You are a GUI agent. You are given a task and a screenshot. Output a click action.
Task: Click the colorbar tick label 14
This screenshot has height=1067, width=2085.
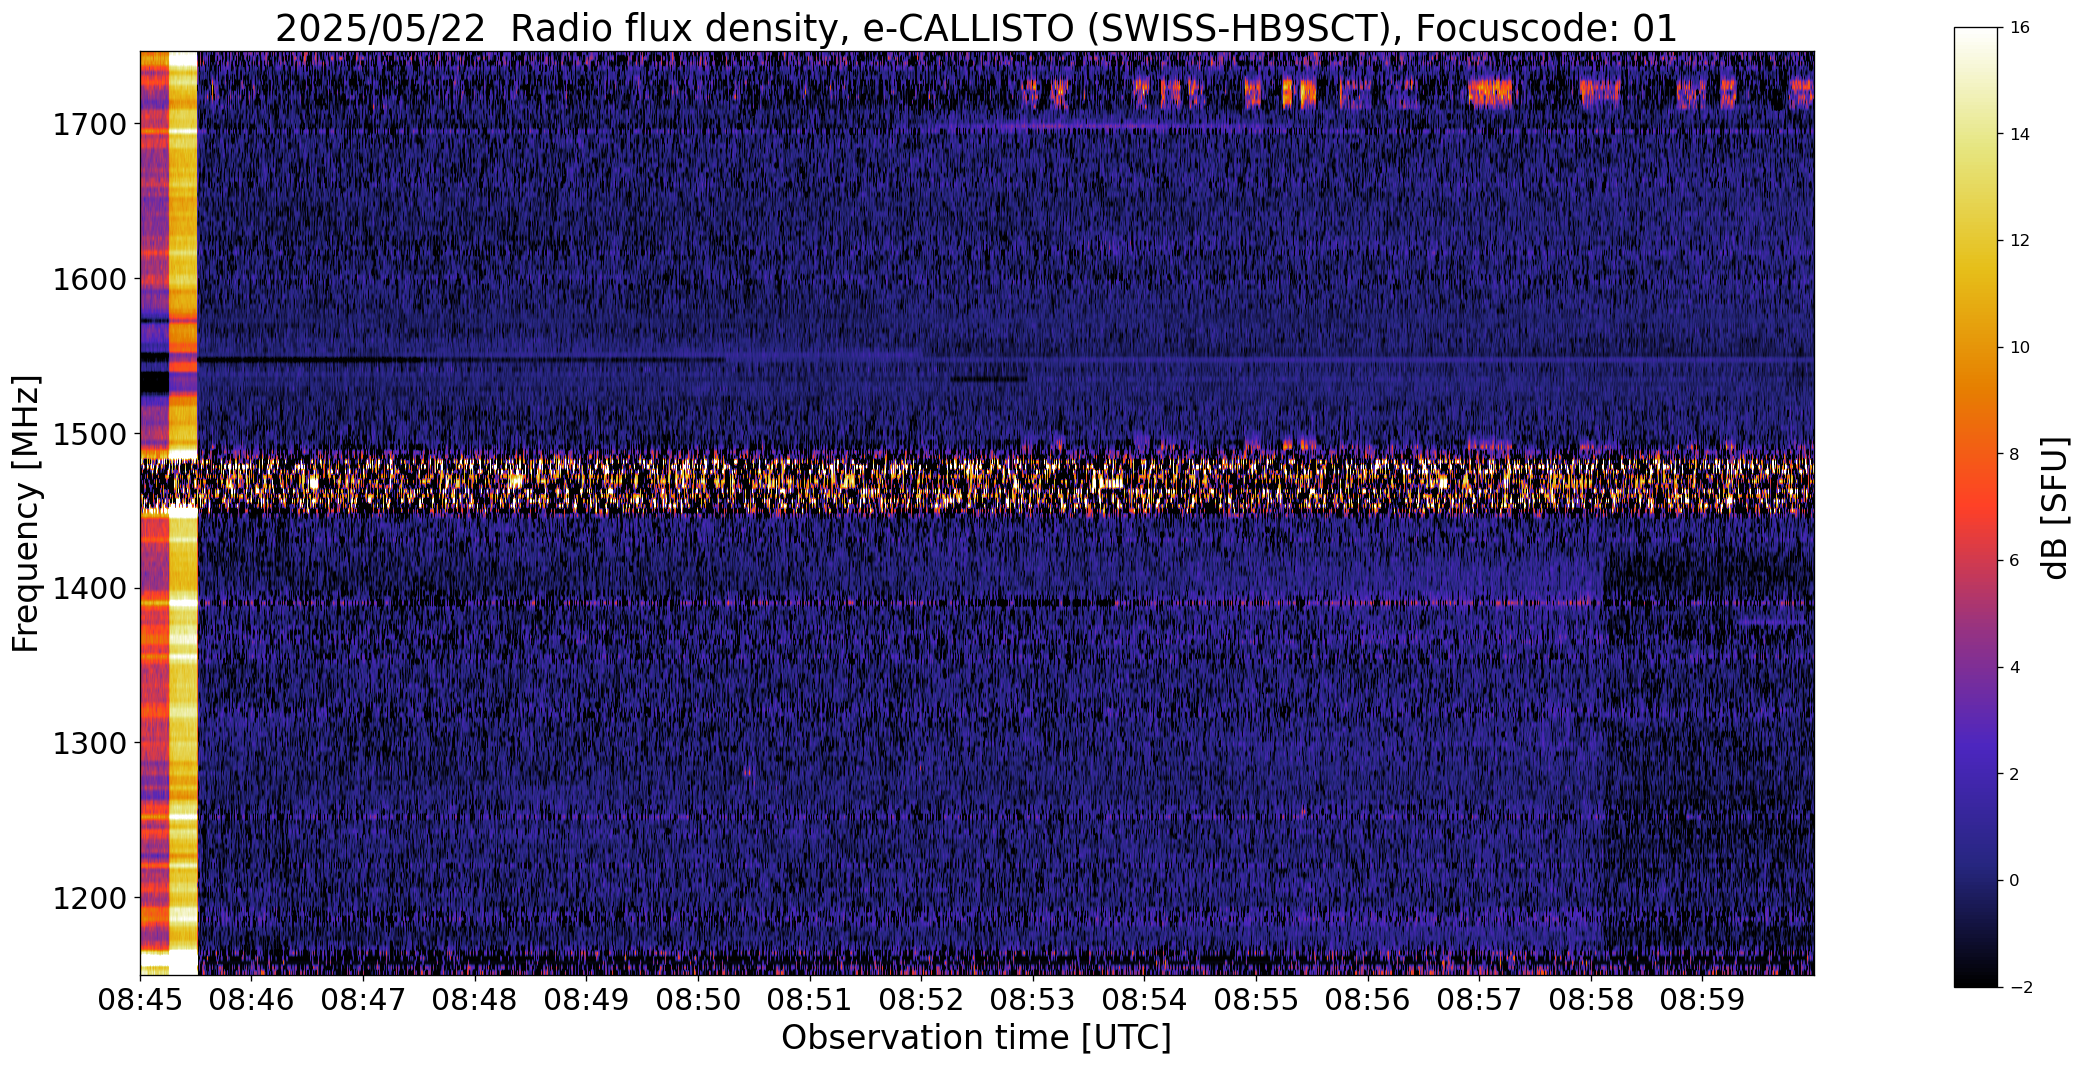(x=2019, y=134)
